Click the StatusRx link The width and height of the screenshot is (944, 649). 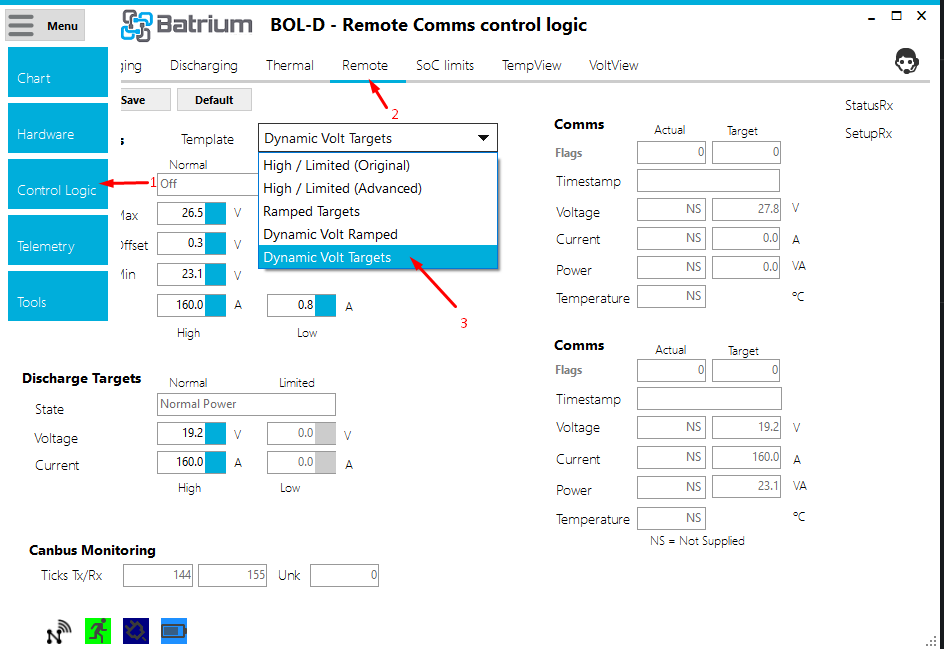tap(868, 105)
